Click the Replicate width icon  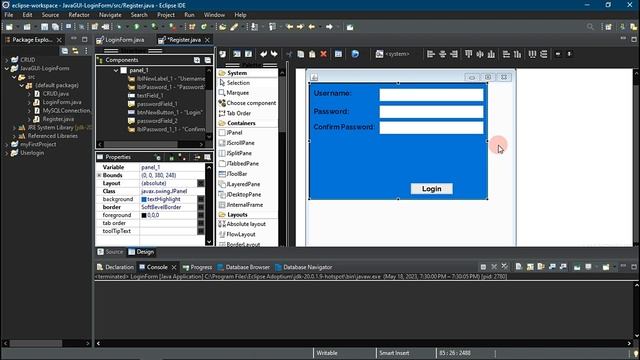pos(506,54)
